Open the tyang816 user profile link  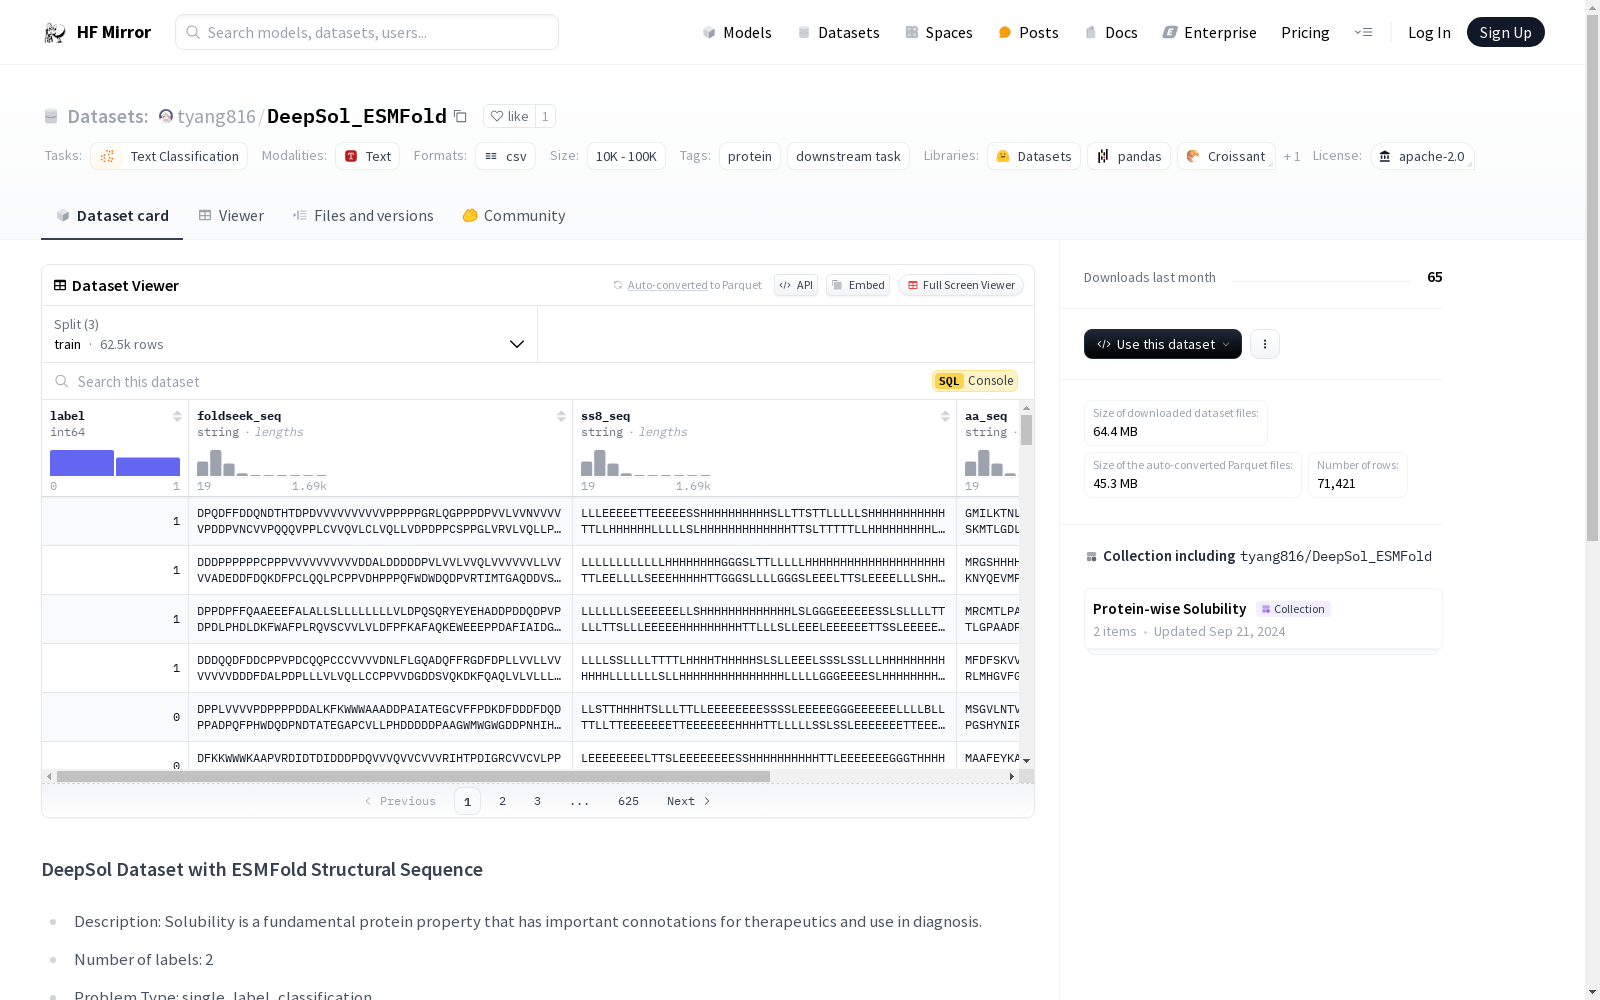tap(216, 117)
